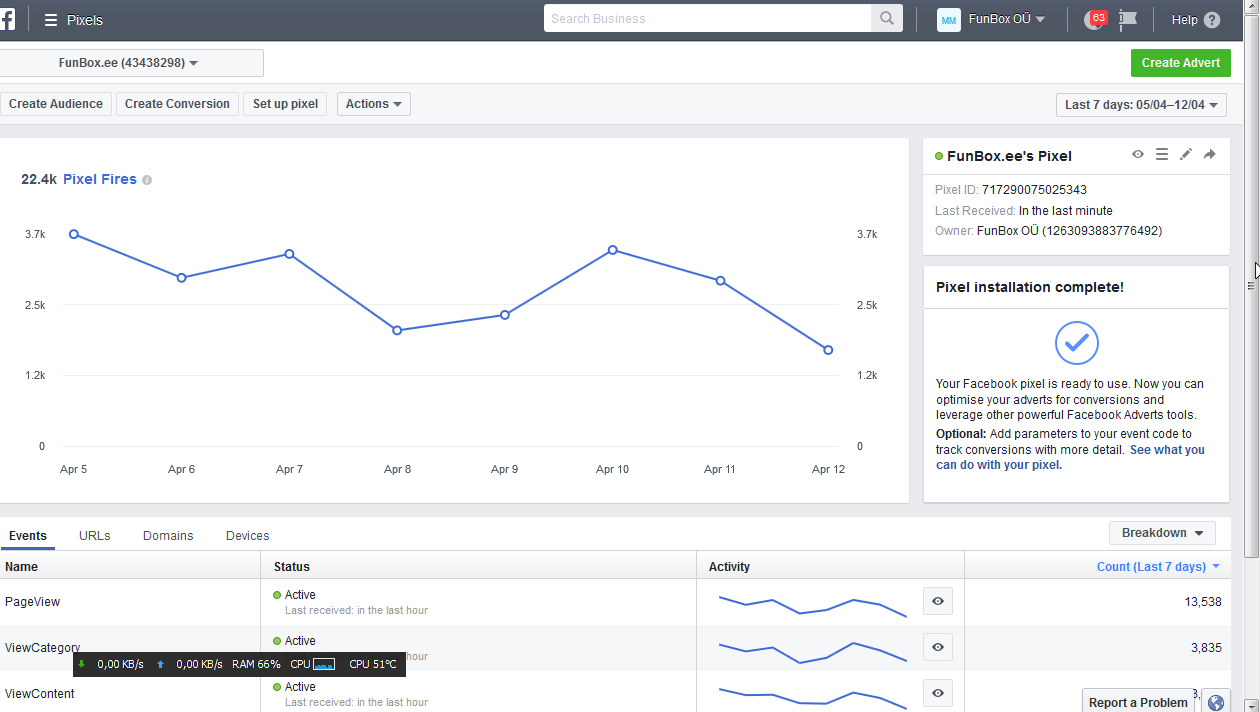Edit the pixel name with the pencil icon

click(1186, 155)
